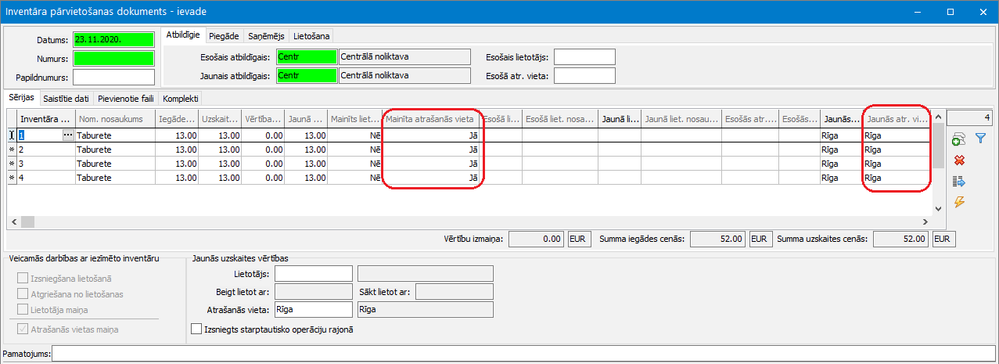Switch to the Komplekti tab
The width and height of the screenshot is (999, 364).
point(181,99)
